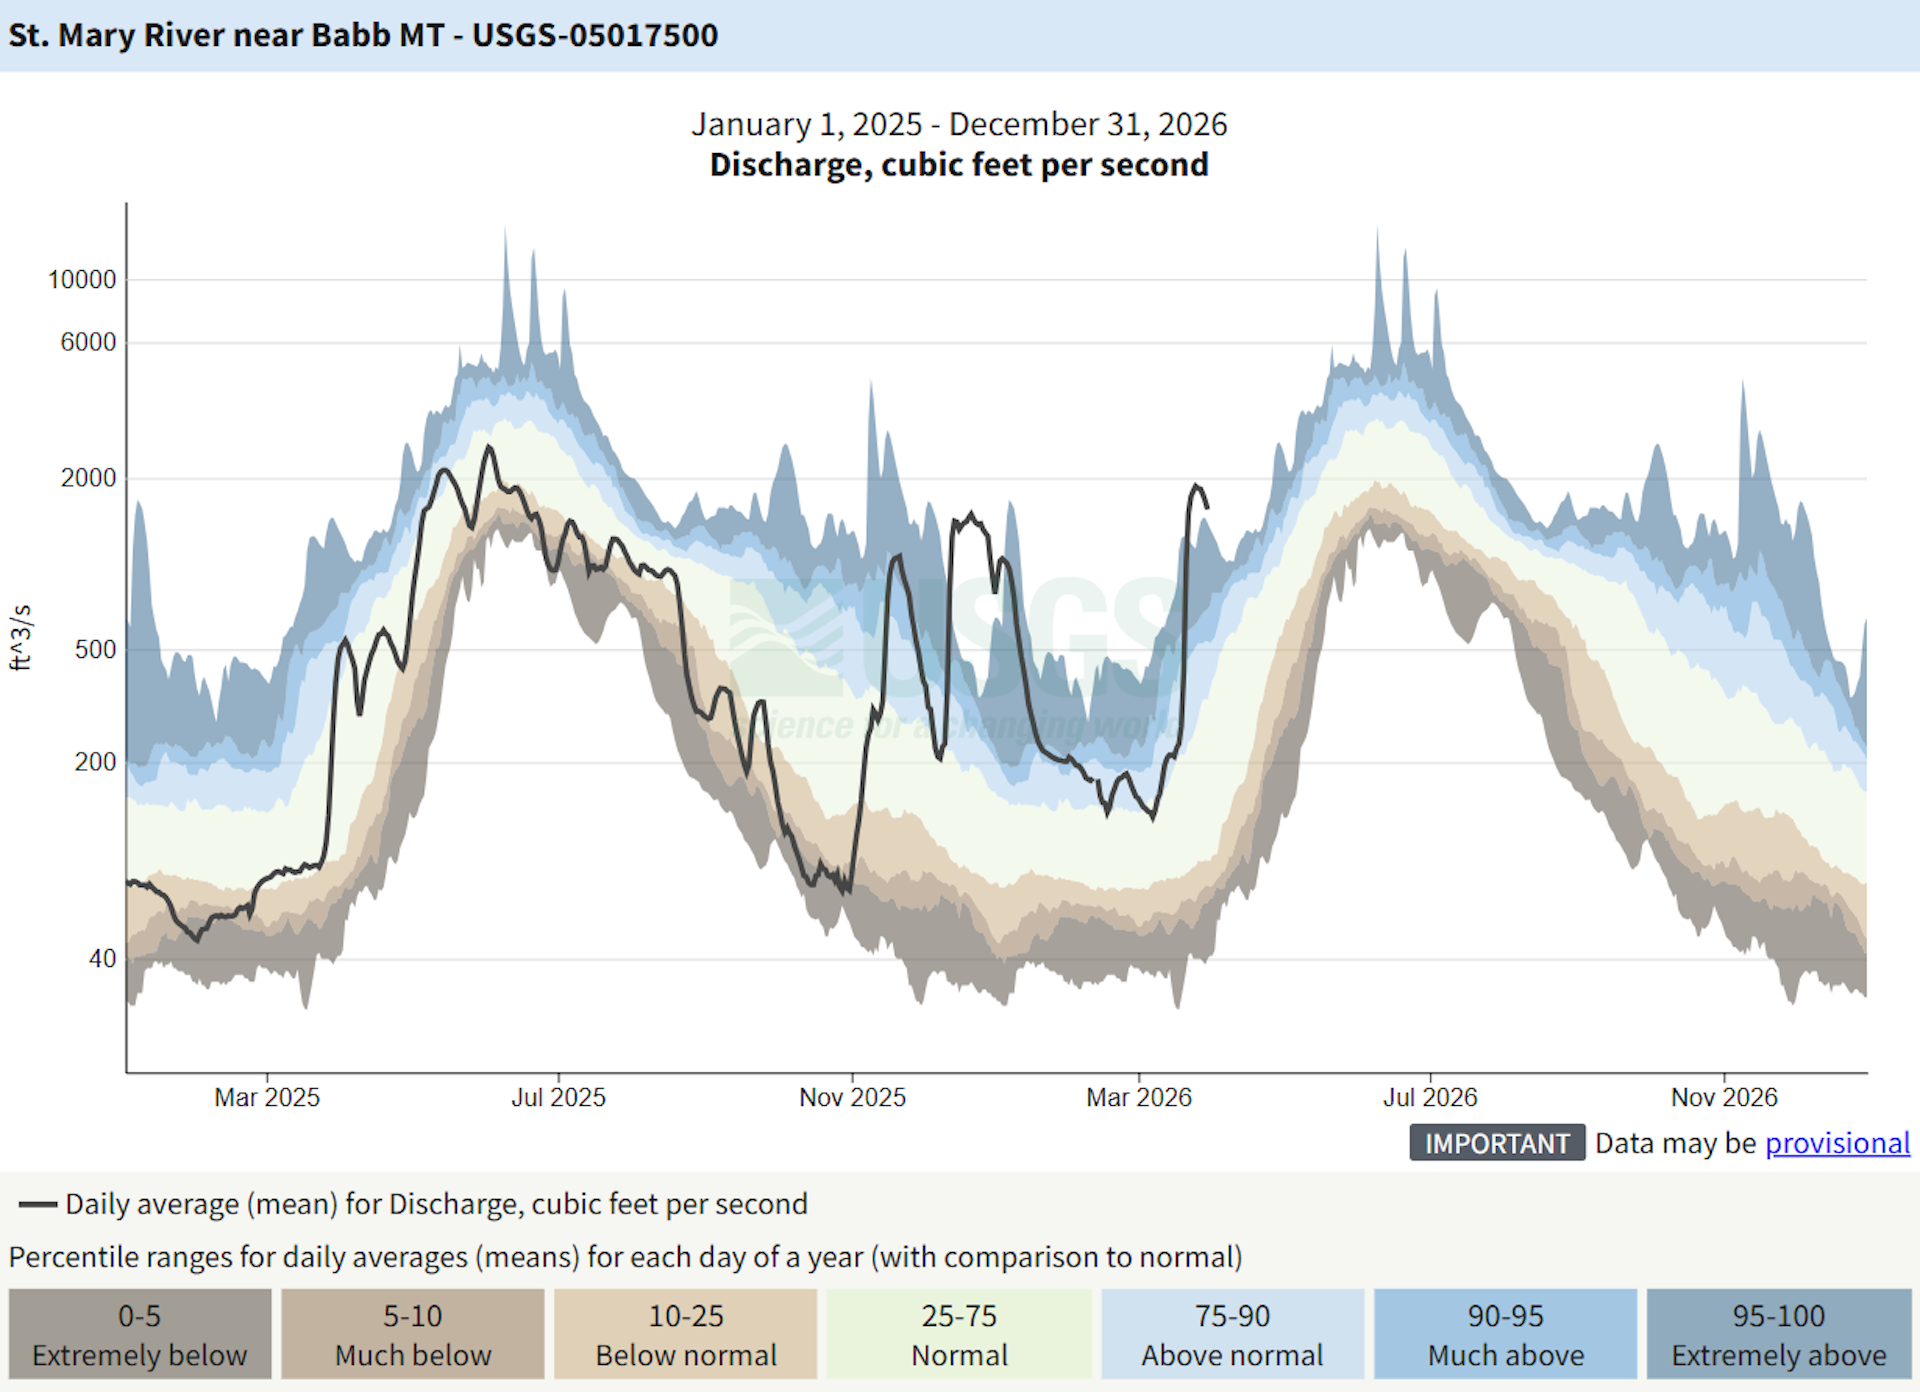Viewport: 1920px width, 1392px height.
Task: Open the provisional data link
Action: (x=1836, y=1143)
